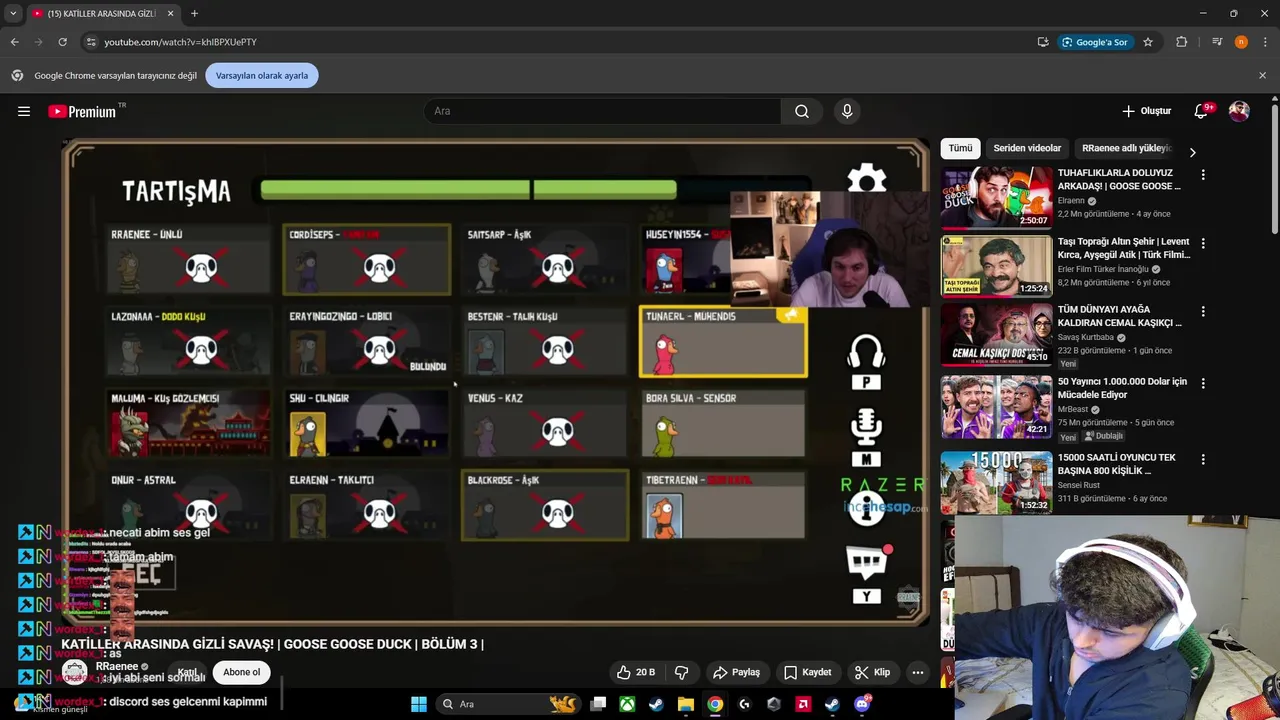Close the active YouTube browser tab

[170, 14]
